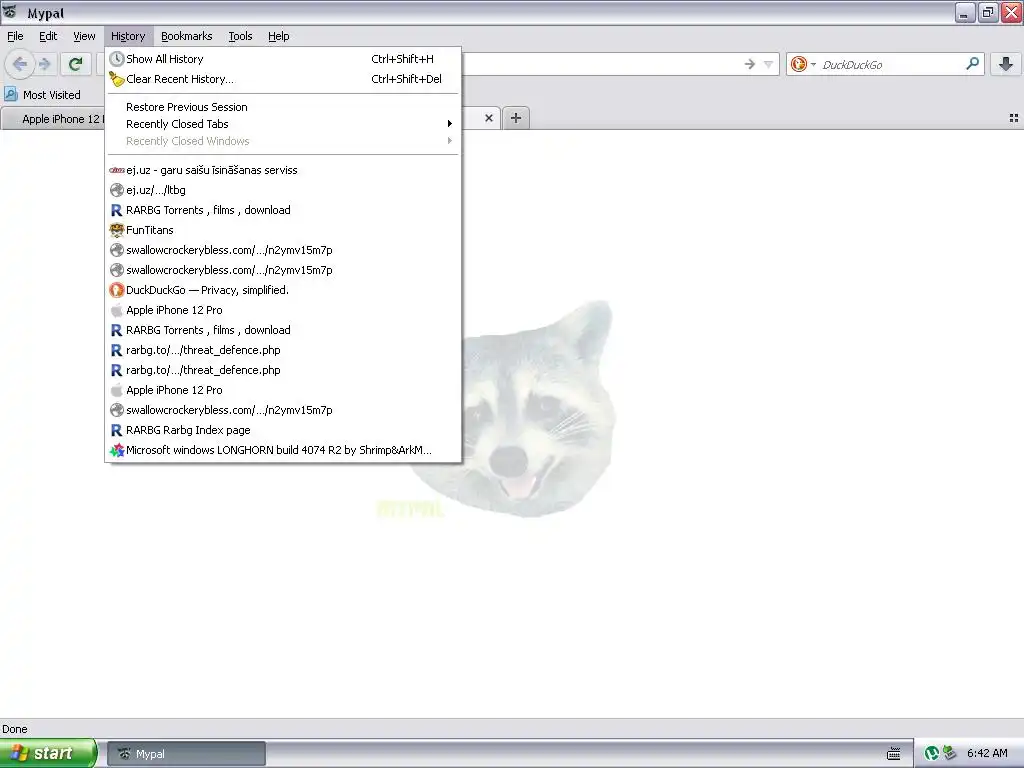Choose Show All History

(x=283, y=59)
